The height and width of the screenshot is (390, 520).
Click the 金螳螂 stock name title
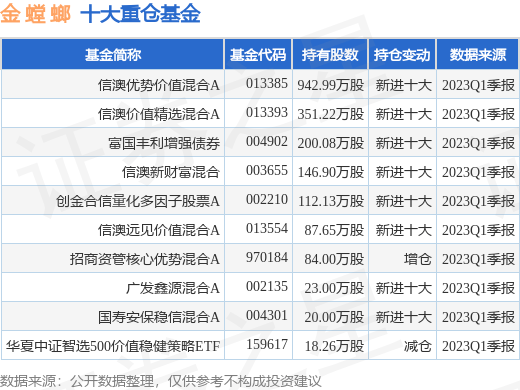[x=35, y=14]
